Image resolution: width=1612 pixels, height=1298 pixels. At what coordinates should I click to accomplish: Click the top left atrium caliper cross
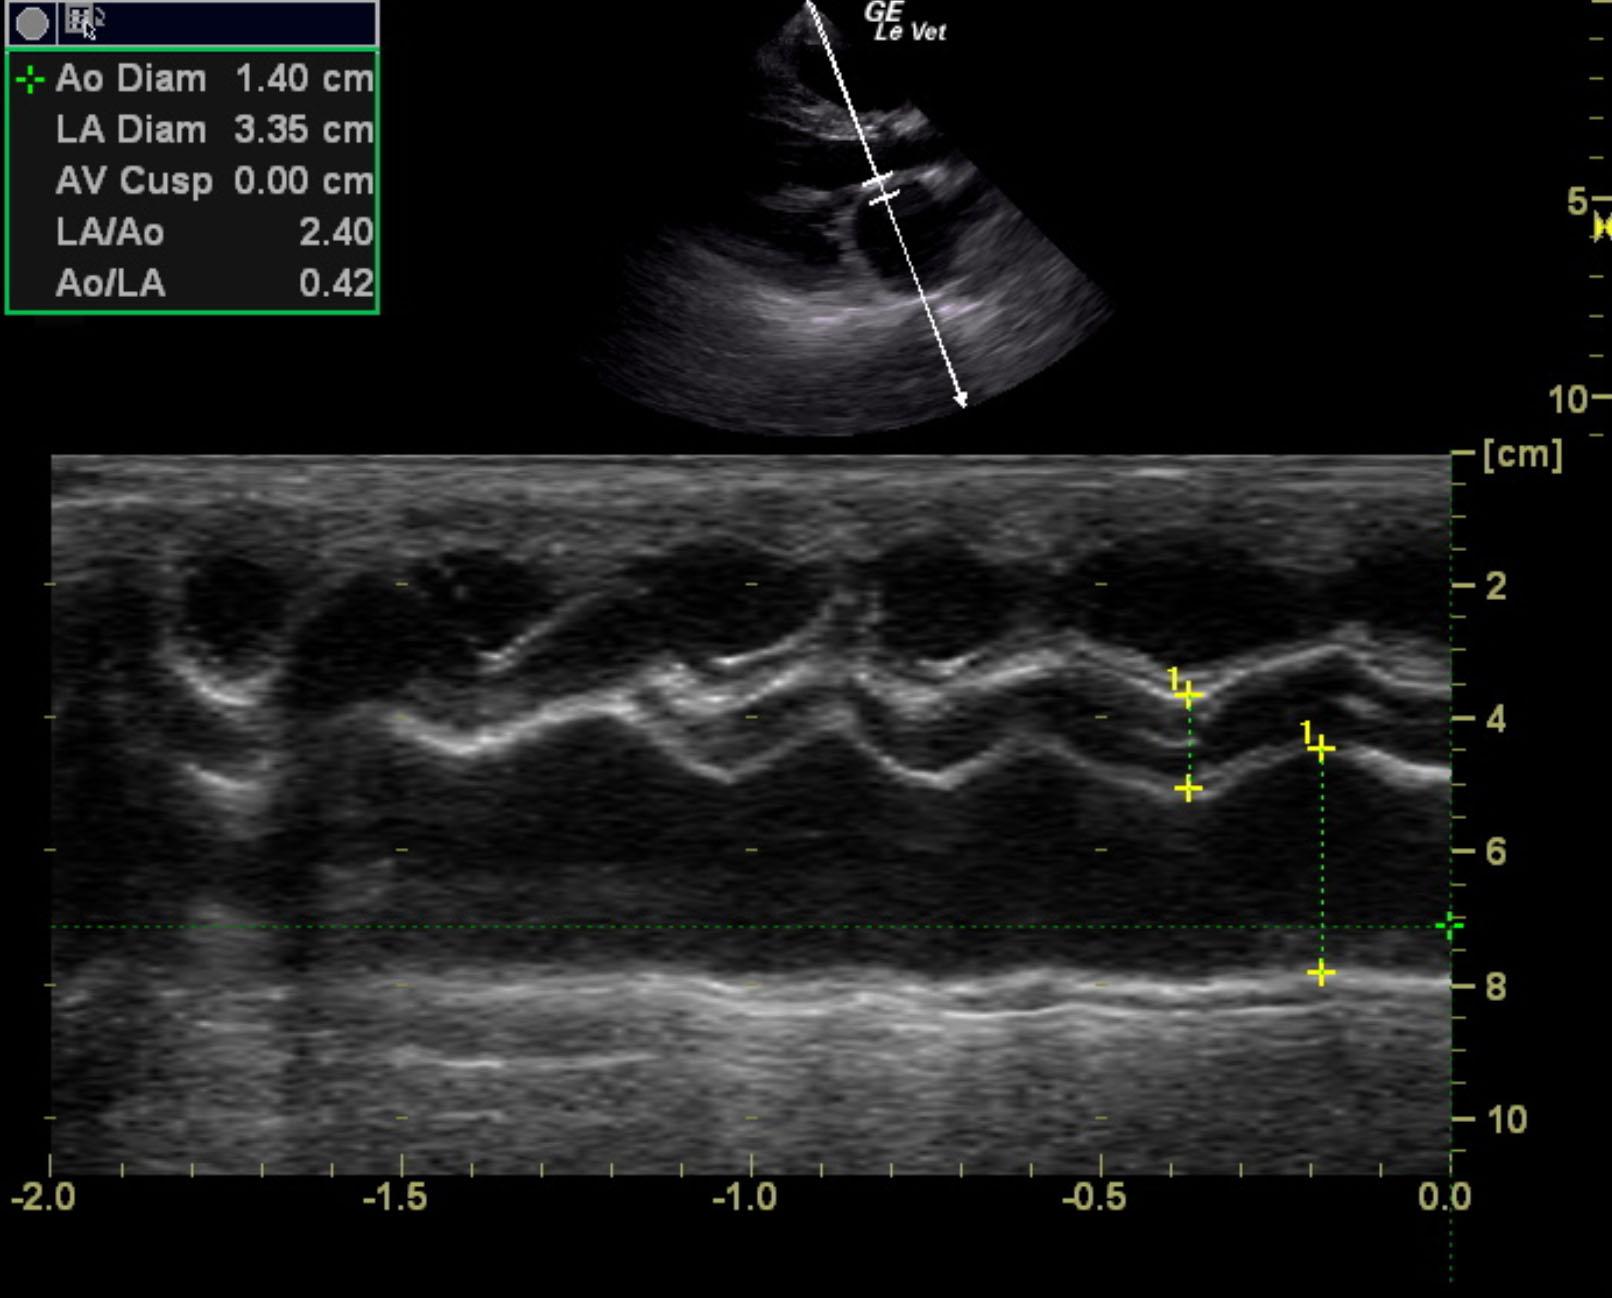tap(1321, 749)
